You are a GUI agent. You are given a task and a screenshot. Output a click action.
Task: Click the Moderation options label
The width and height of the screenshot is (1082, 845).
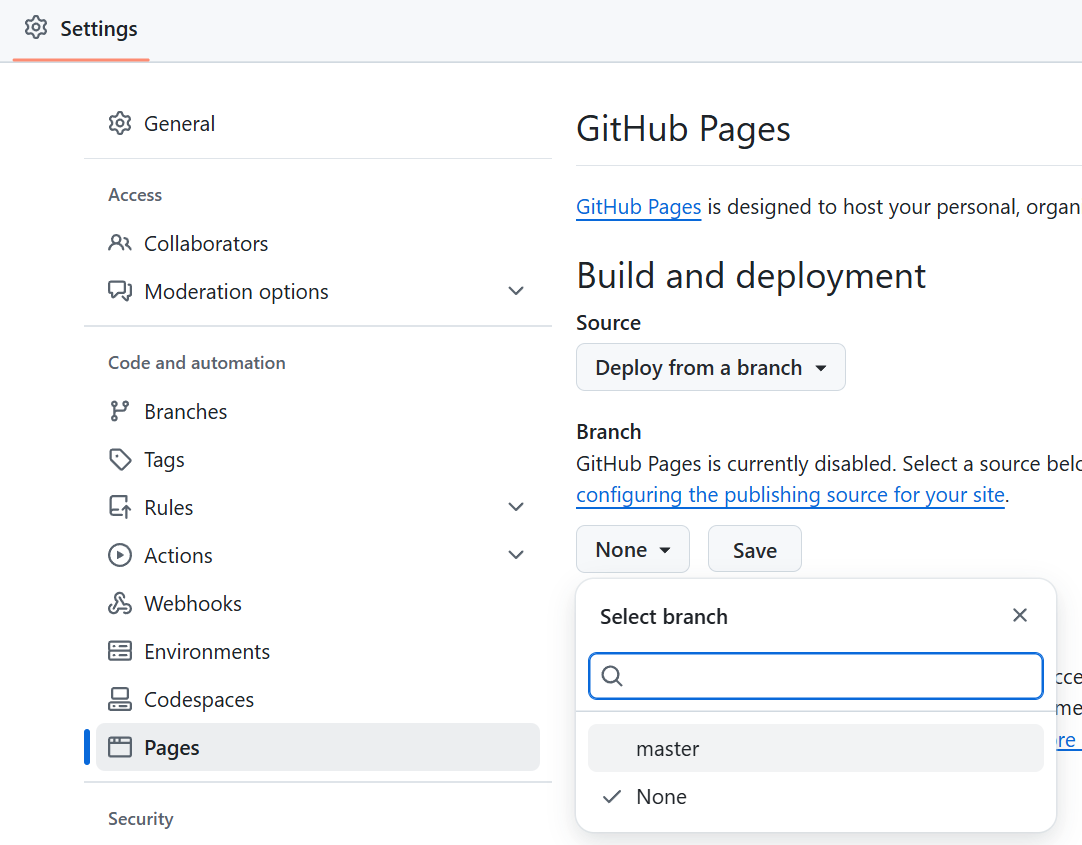(236, 292)
